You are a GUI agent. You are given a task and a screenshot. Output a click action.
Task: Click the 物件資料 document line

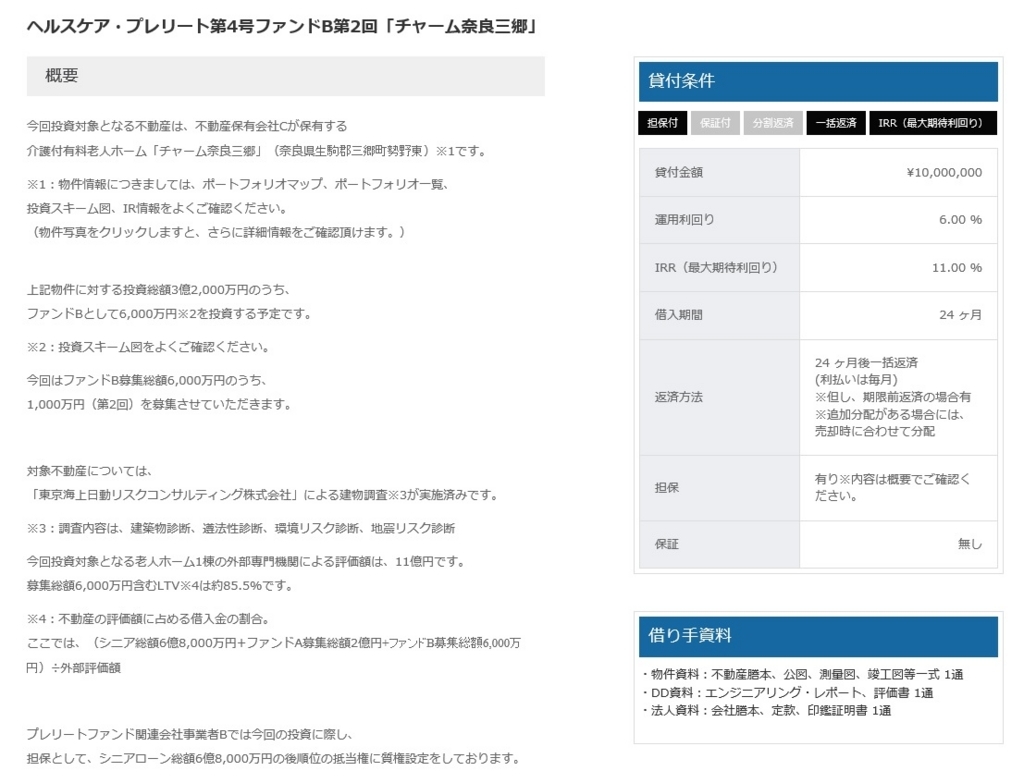[803, 675]
